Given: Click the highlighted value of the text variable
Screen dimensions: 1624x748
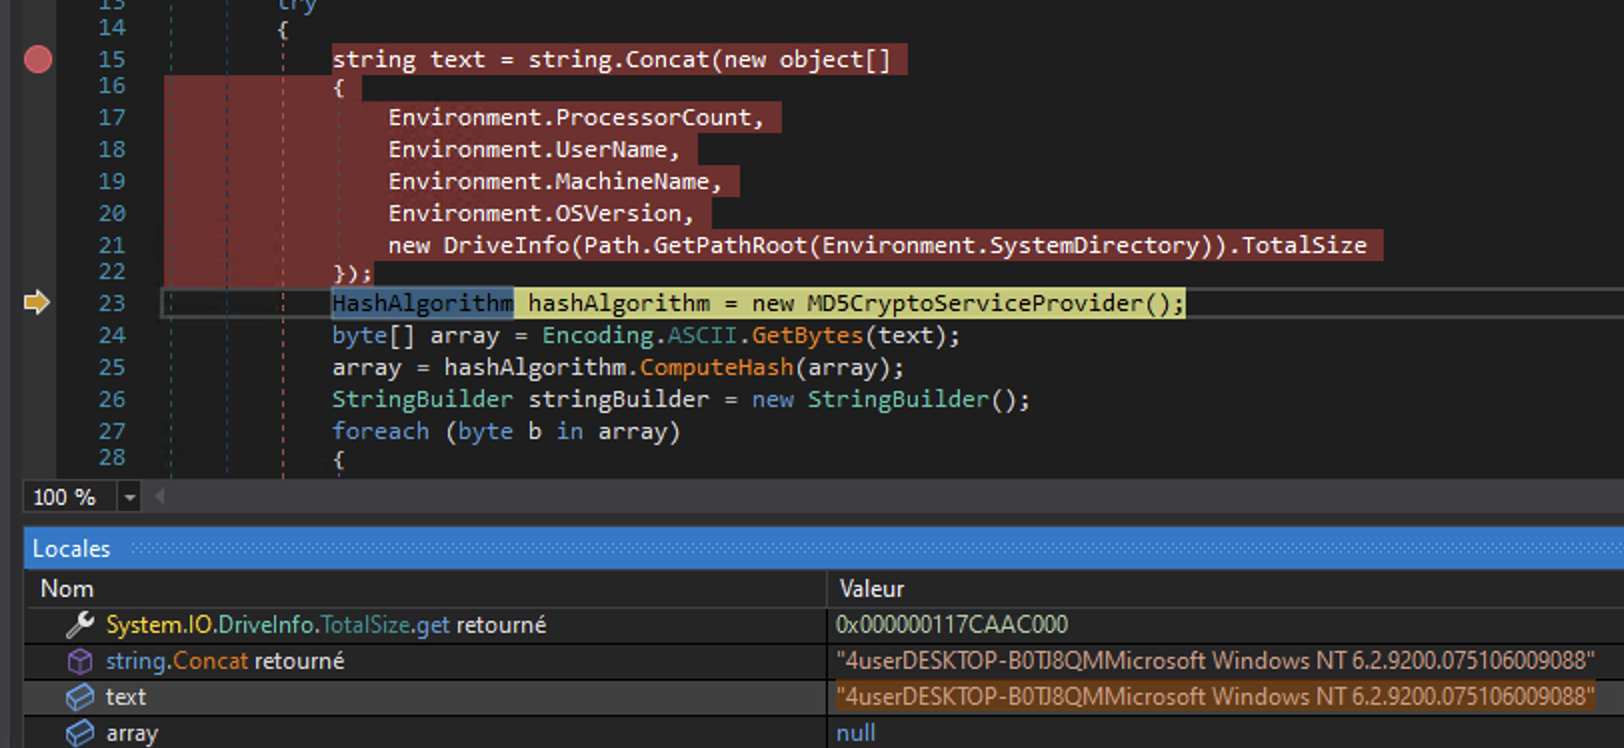Looking at the screenshot, I should coord(1214,697).
